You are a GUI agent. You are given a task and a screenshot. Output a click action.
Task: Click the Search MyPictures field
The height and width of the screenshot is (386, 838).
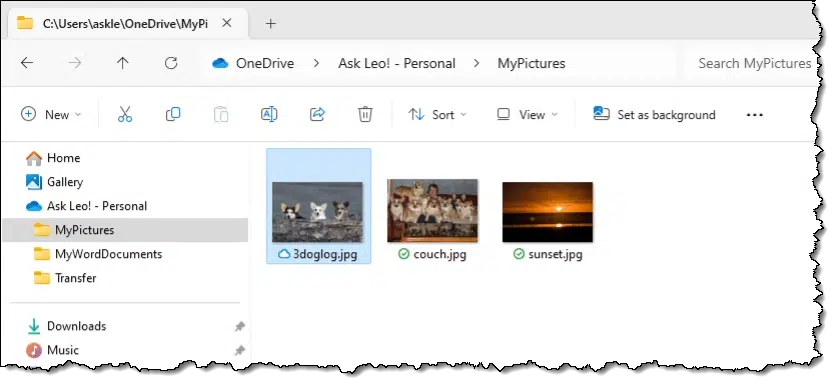[754, 63]
